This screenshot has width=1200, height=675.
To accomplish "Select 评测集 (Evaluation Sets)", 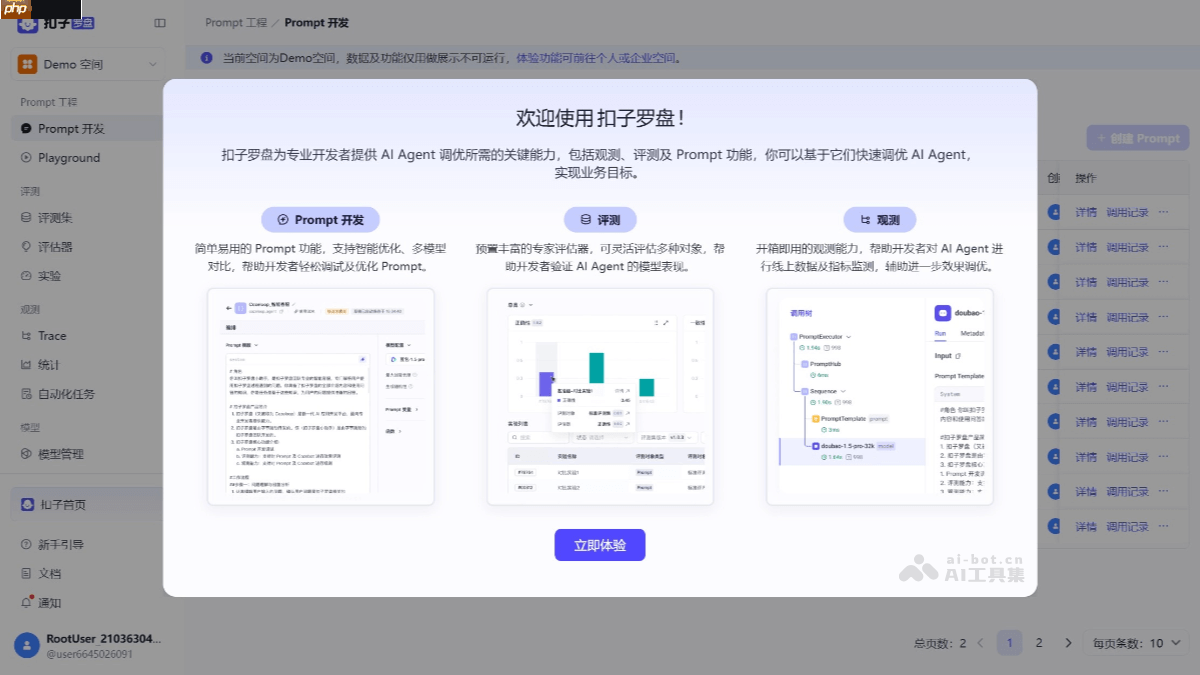I will click(55, 217).
